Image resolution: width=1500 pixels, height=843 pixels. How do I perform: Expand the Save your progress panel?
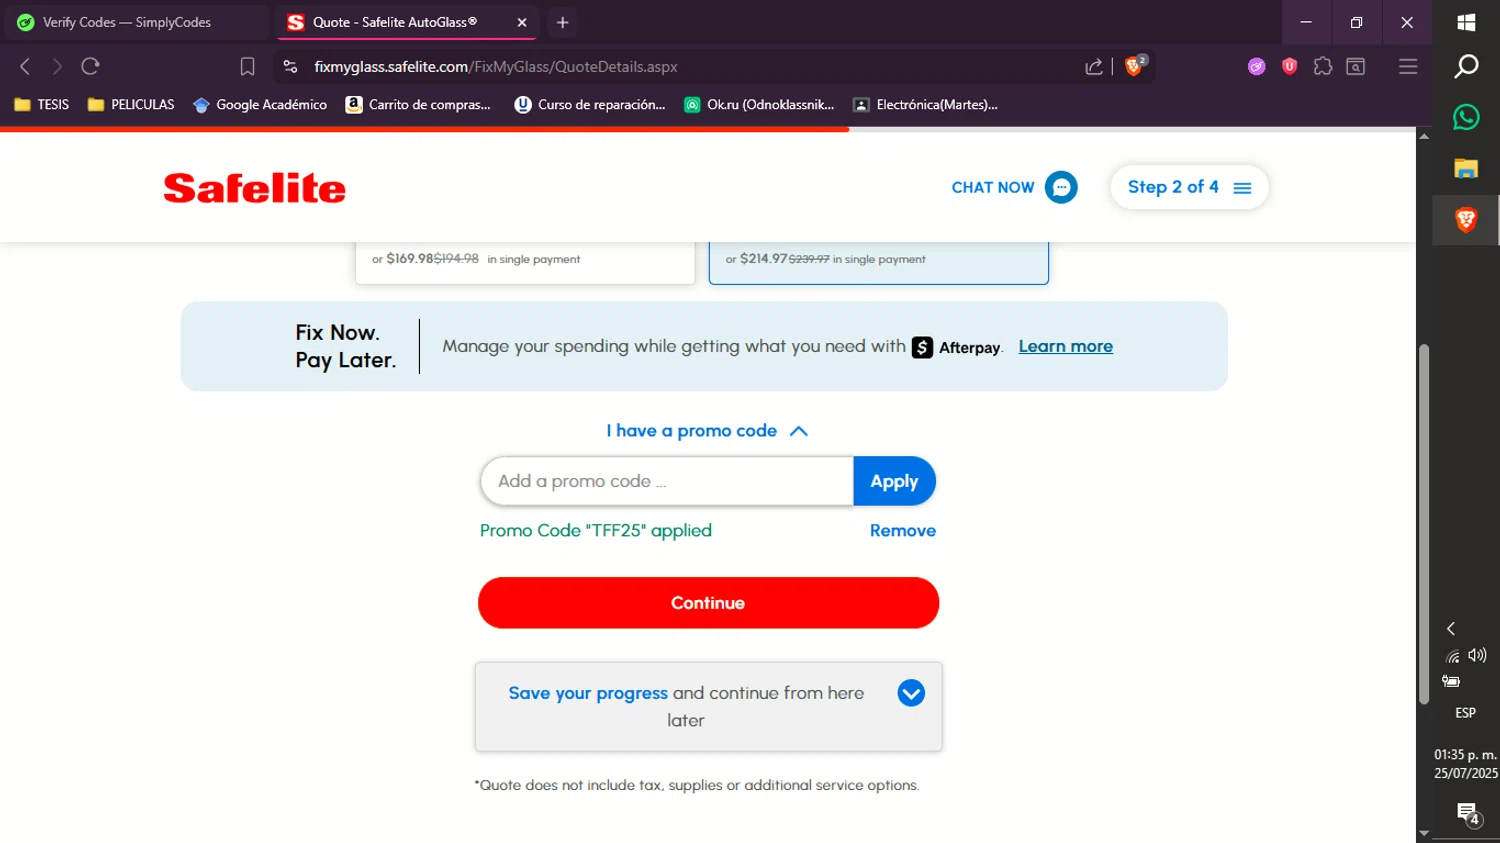pyautogui.click(x=911, y=693)
